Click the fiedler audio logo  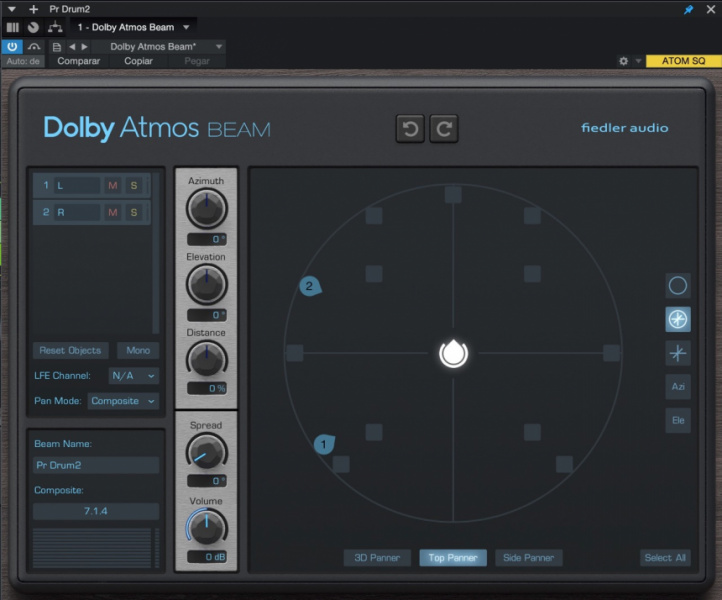pyautogui.click(x=624, y=128)
